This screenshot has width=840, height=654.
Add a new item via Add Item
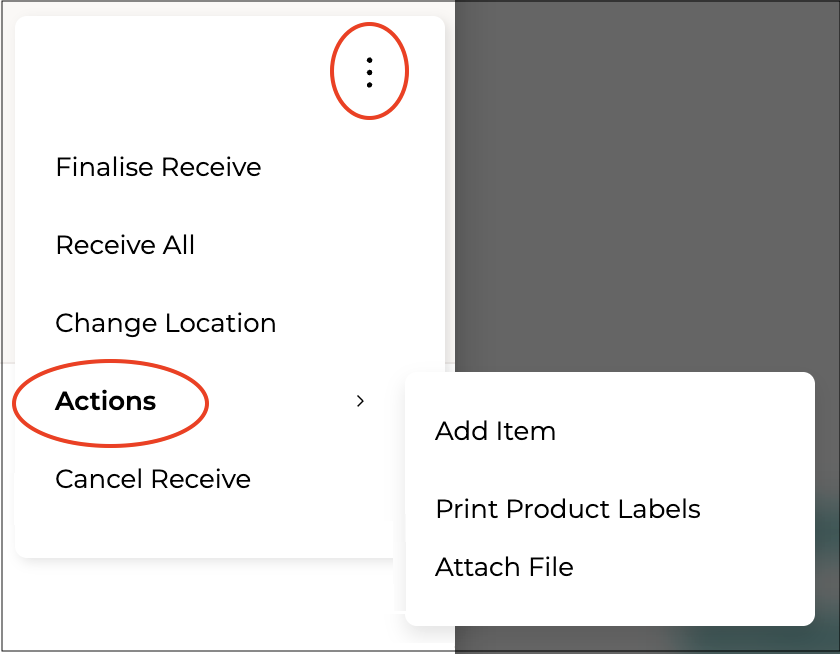pos(495,431)
